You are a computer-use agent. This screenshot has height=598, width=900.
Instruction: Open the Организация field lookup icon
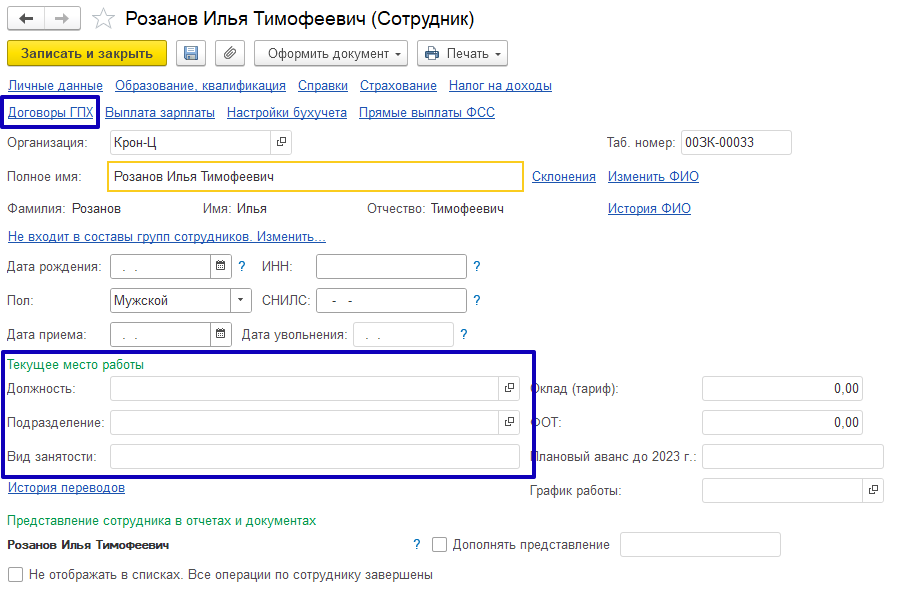[x=281, y=143]
